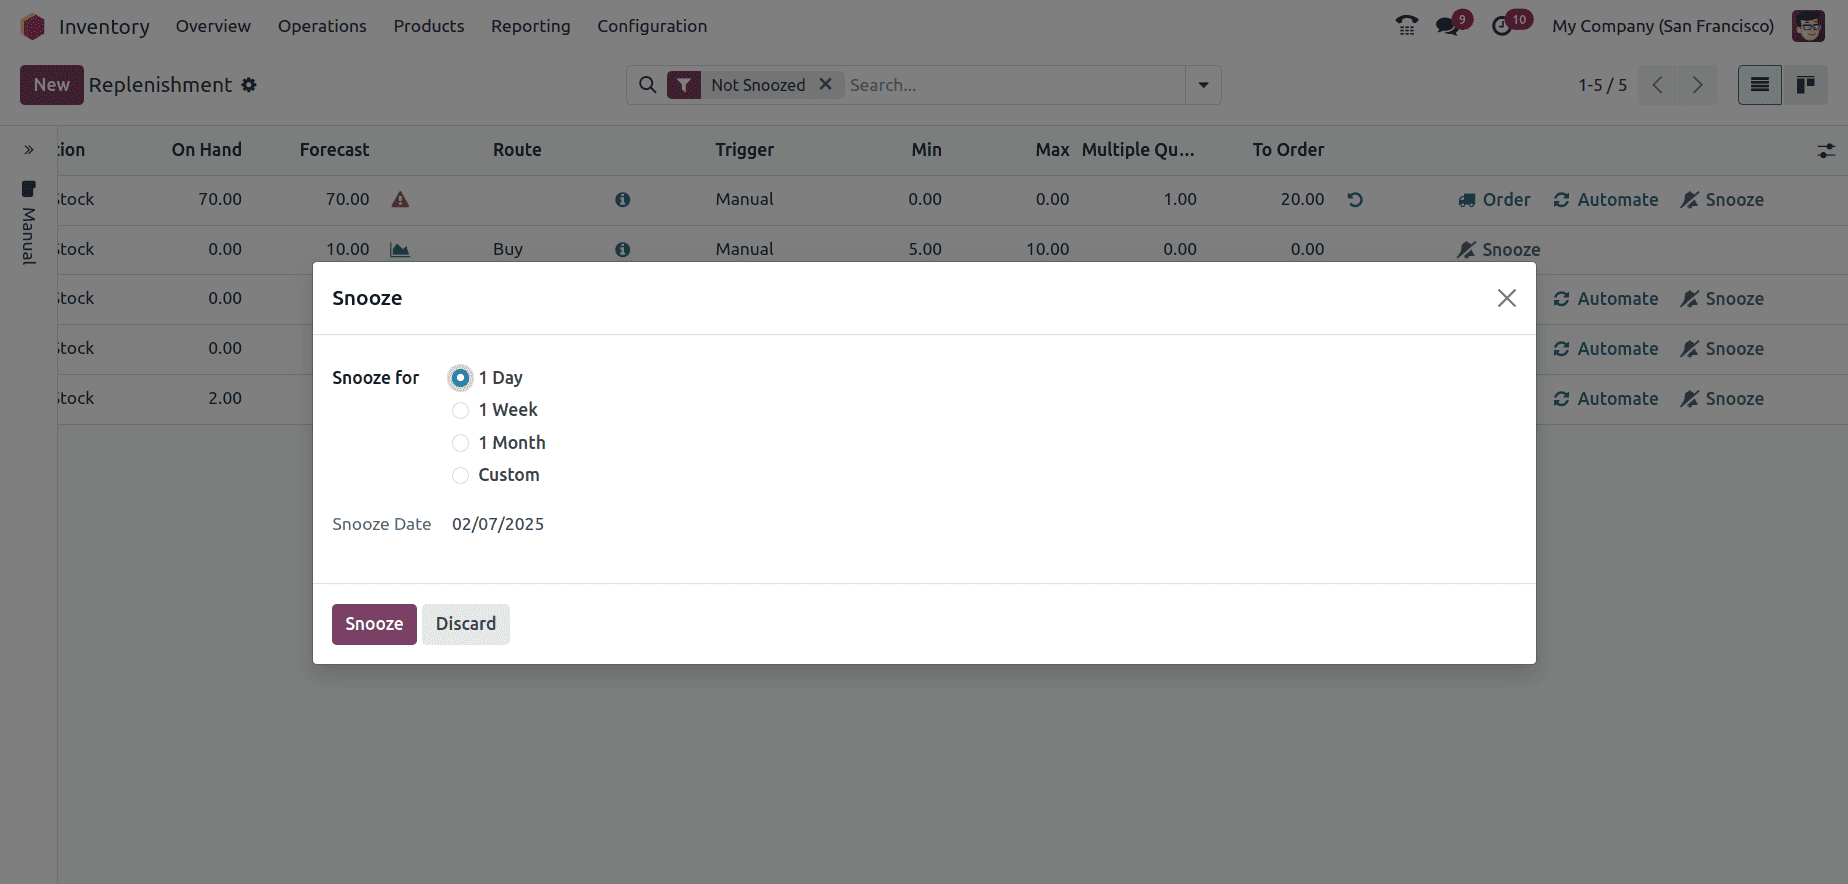Viewport: 1848px width, 884px height.
Task: Click the Discard button
Action: point(466,624)
